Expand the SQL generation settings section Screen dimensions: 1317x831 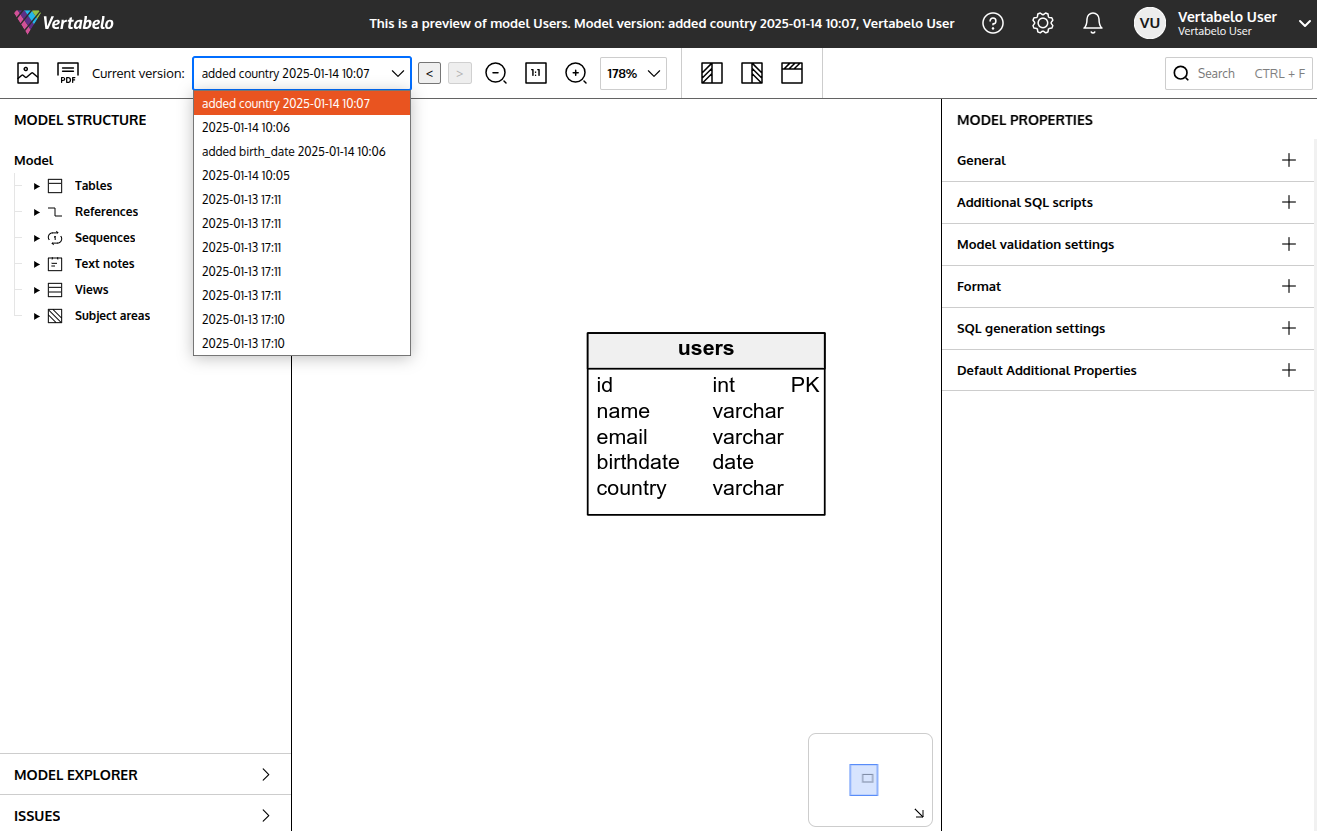(1289, 328)
